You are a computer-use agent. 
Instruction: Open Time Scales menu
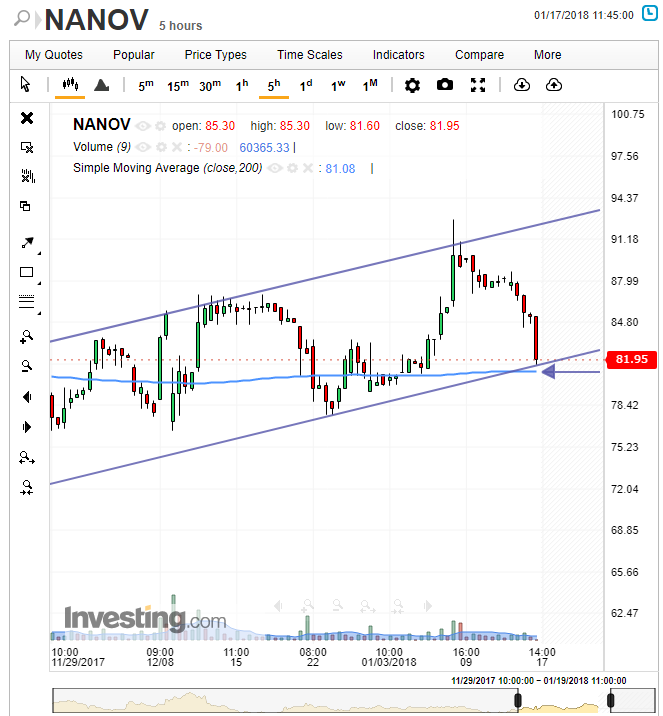pos(310,55)
